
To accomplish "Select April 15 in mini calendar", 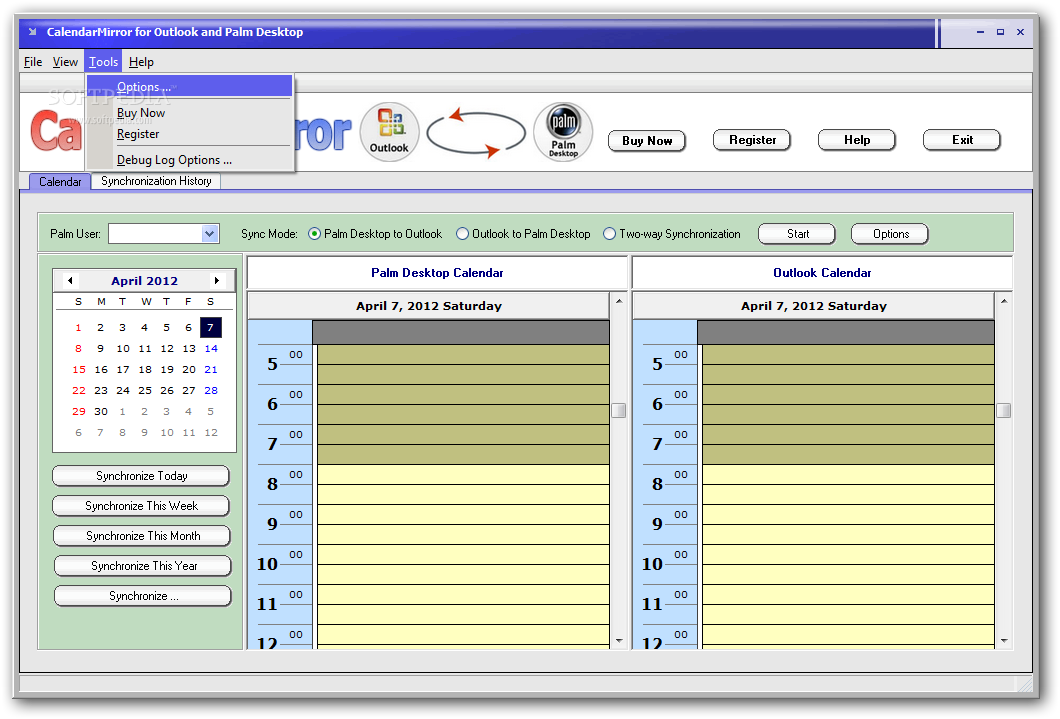I will tap(78, 370).
